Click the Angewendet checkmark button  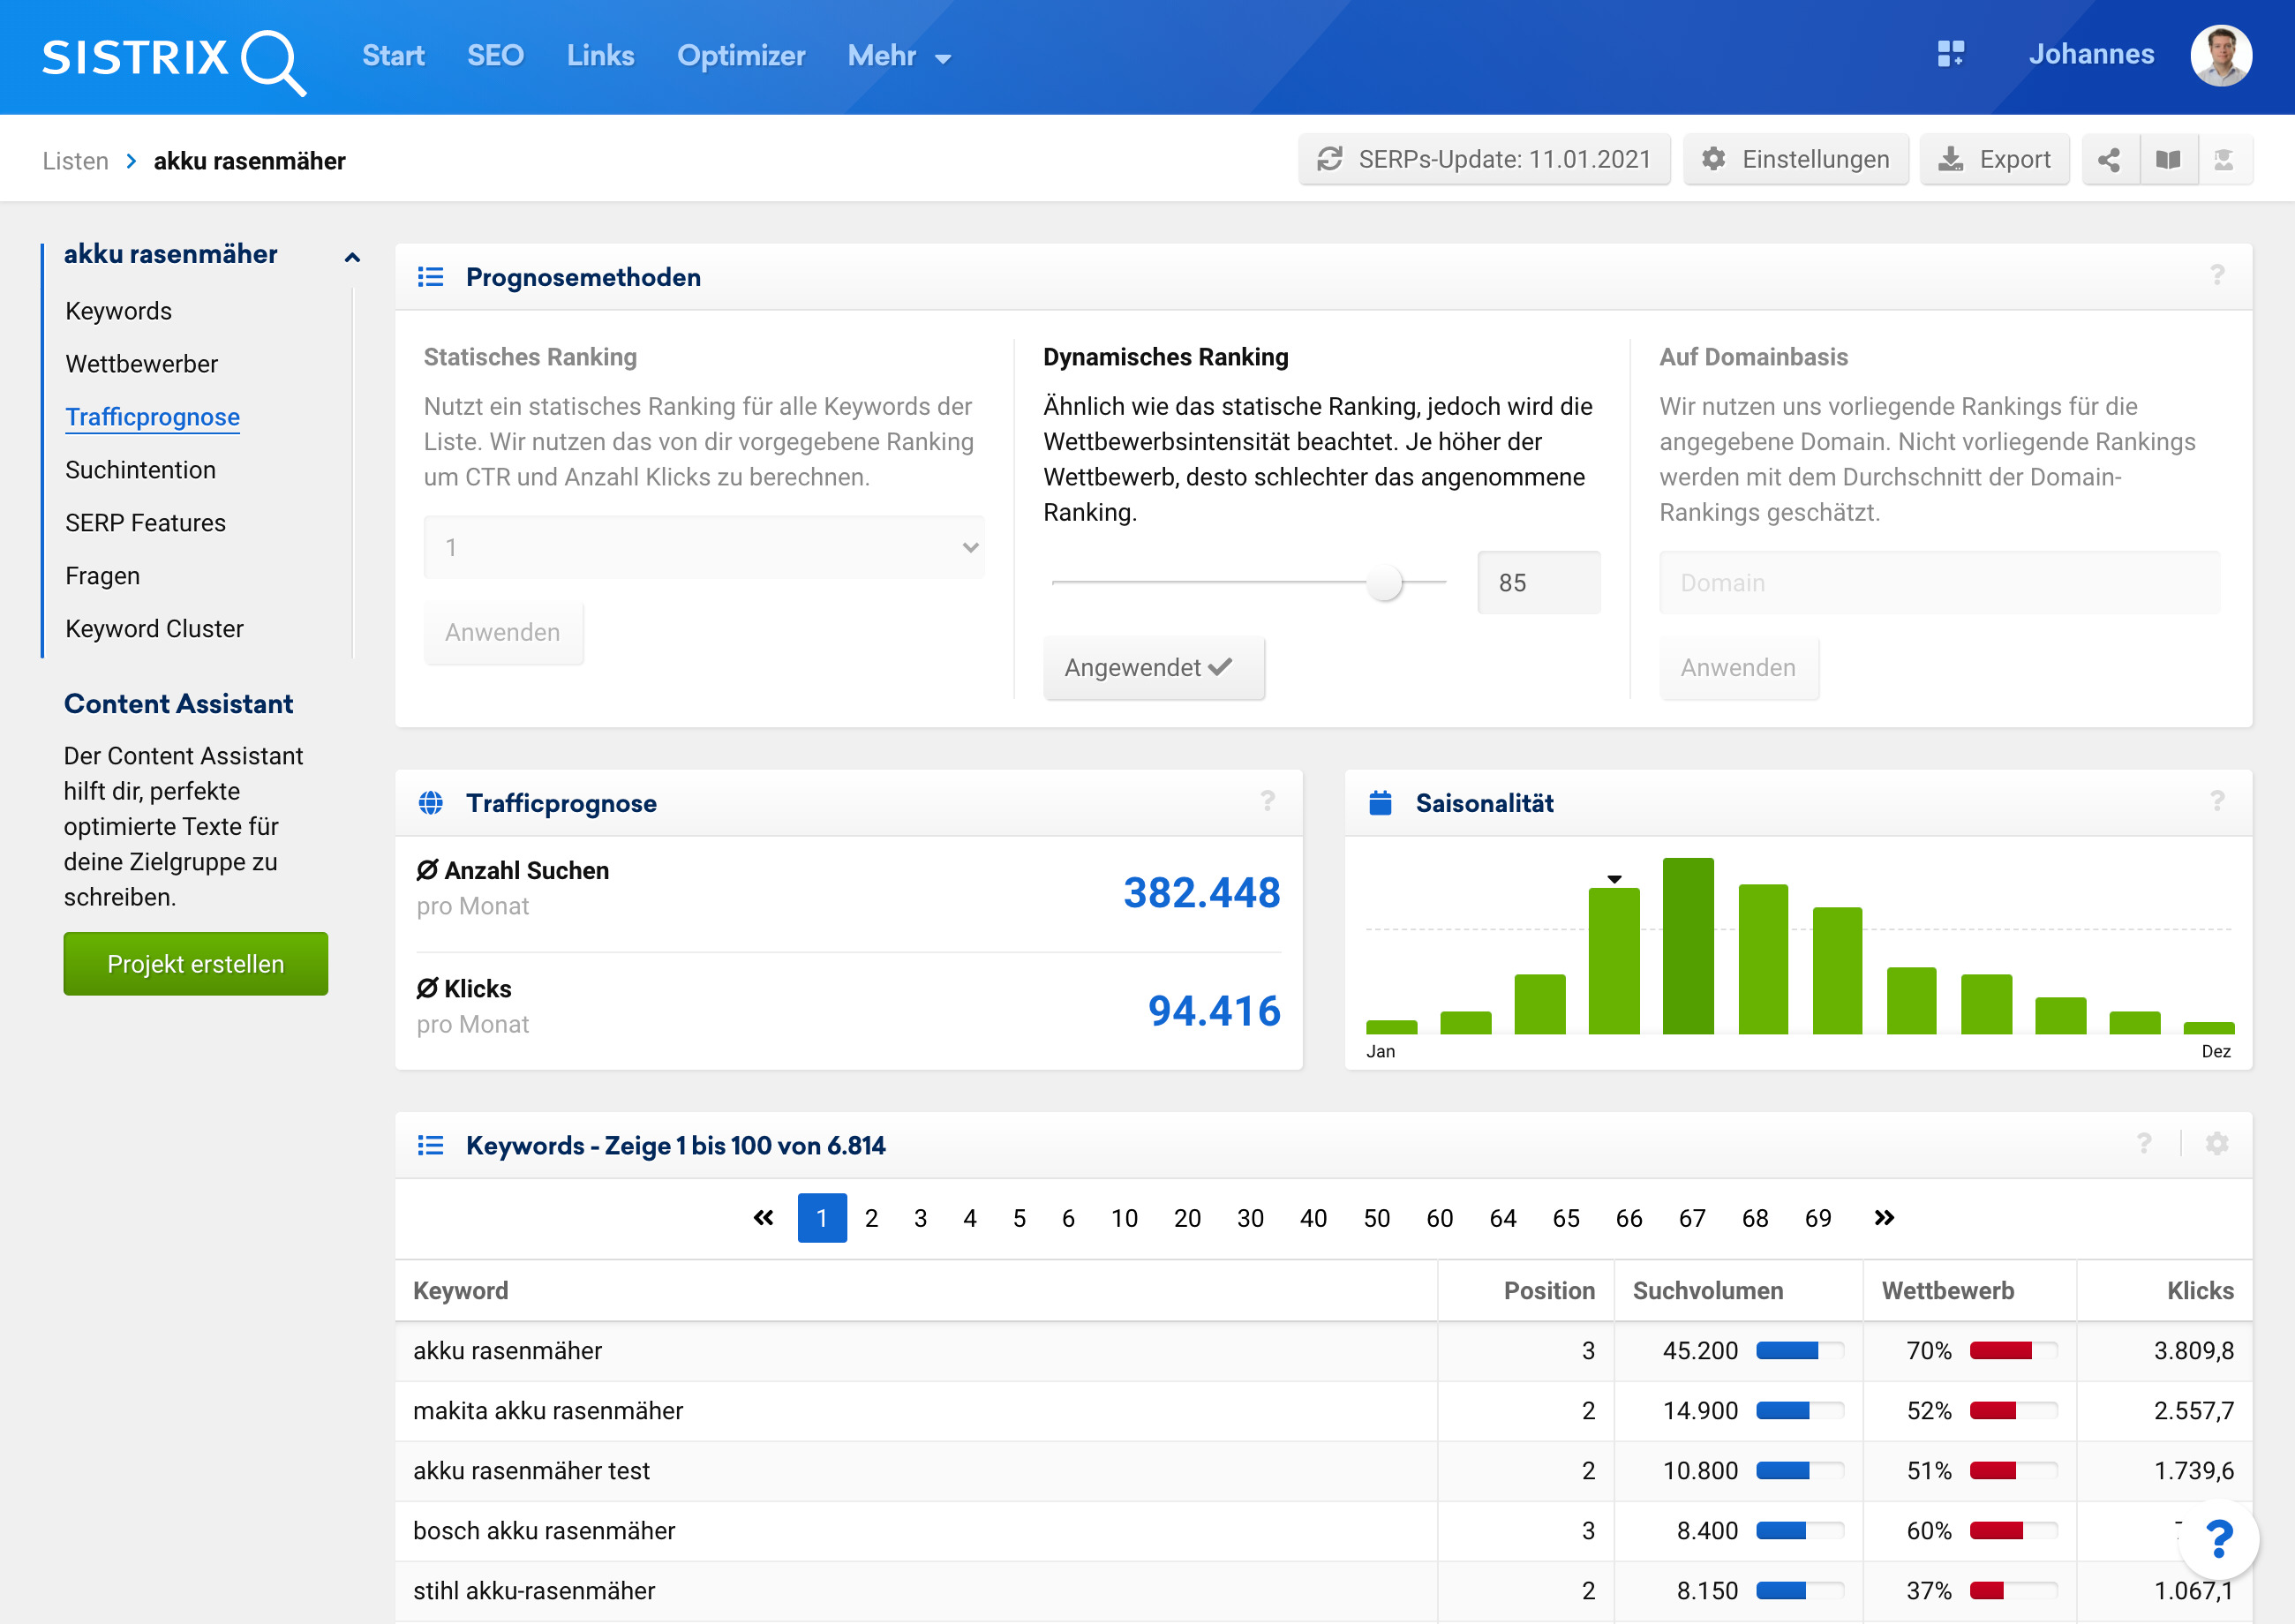click(1153, 668)
